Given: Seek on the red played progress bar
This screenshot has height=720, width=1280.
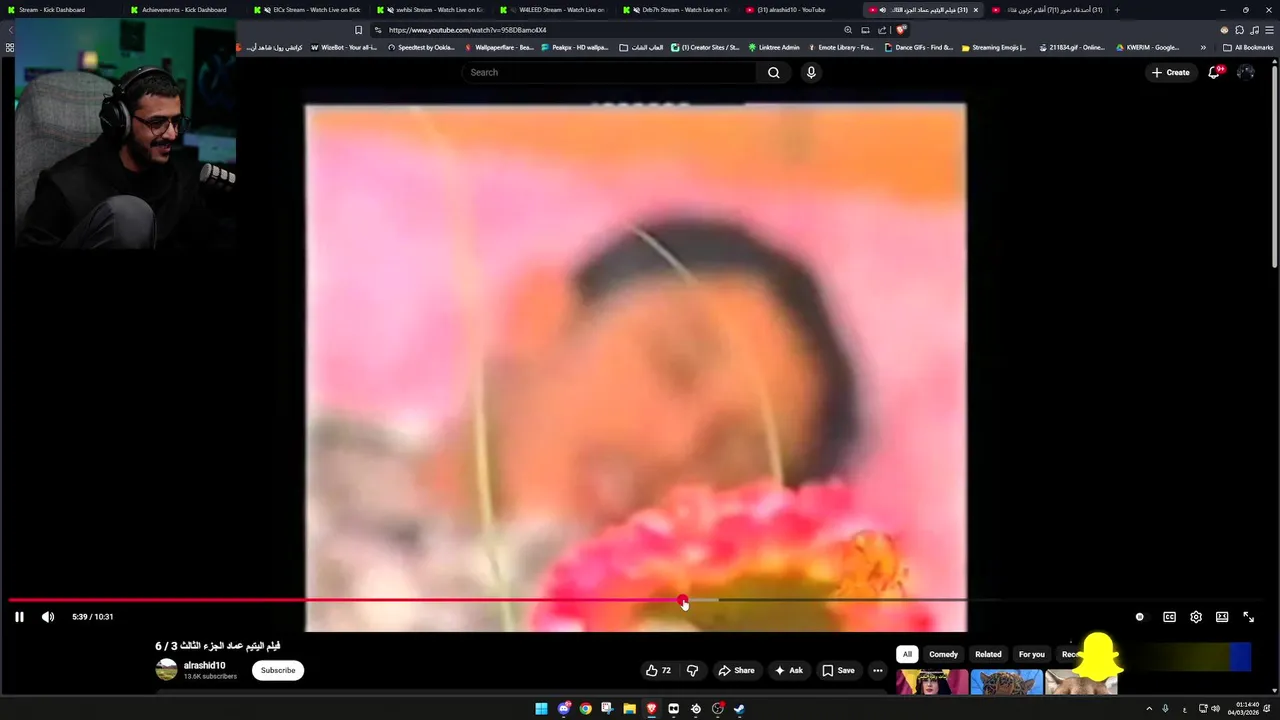Looking at the screenshot, I should point(345,600).
